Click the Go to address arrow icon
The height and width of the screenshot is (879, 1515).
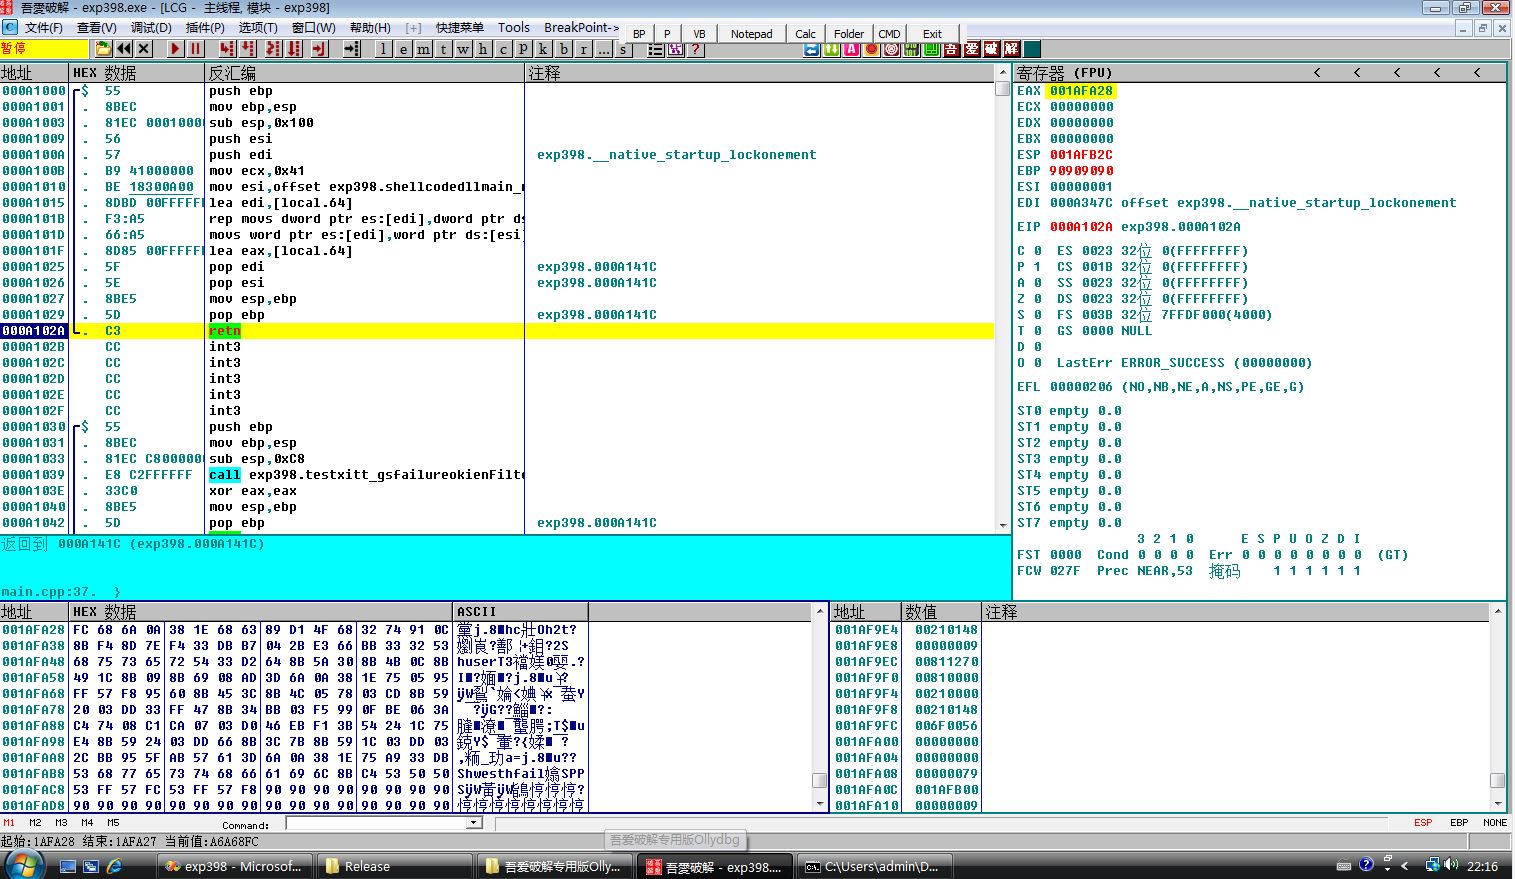(x=351, y=48)
